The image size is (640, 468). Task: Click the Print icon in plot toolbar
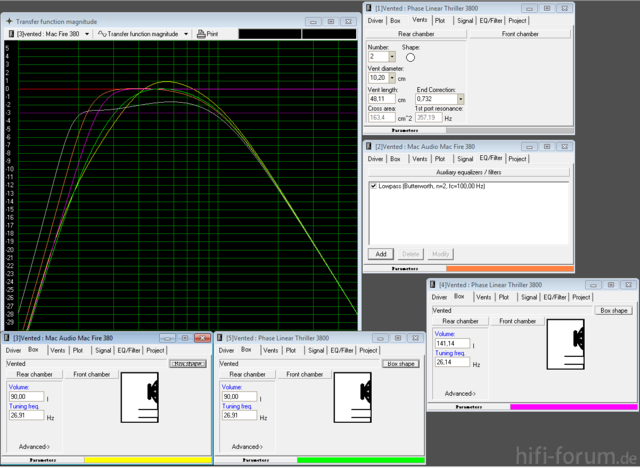click(201, 34)
